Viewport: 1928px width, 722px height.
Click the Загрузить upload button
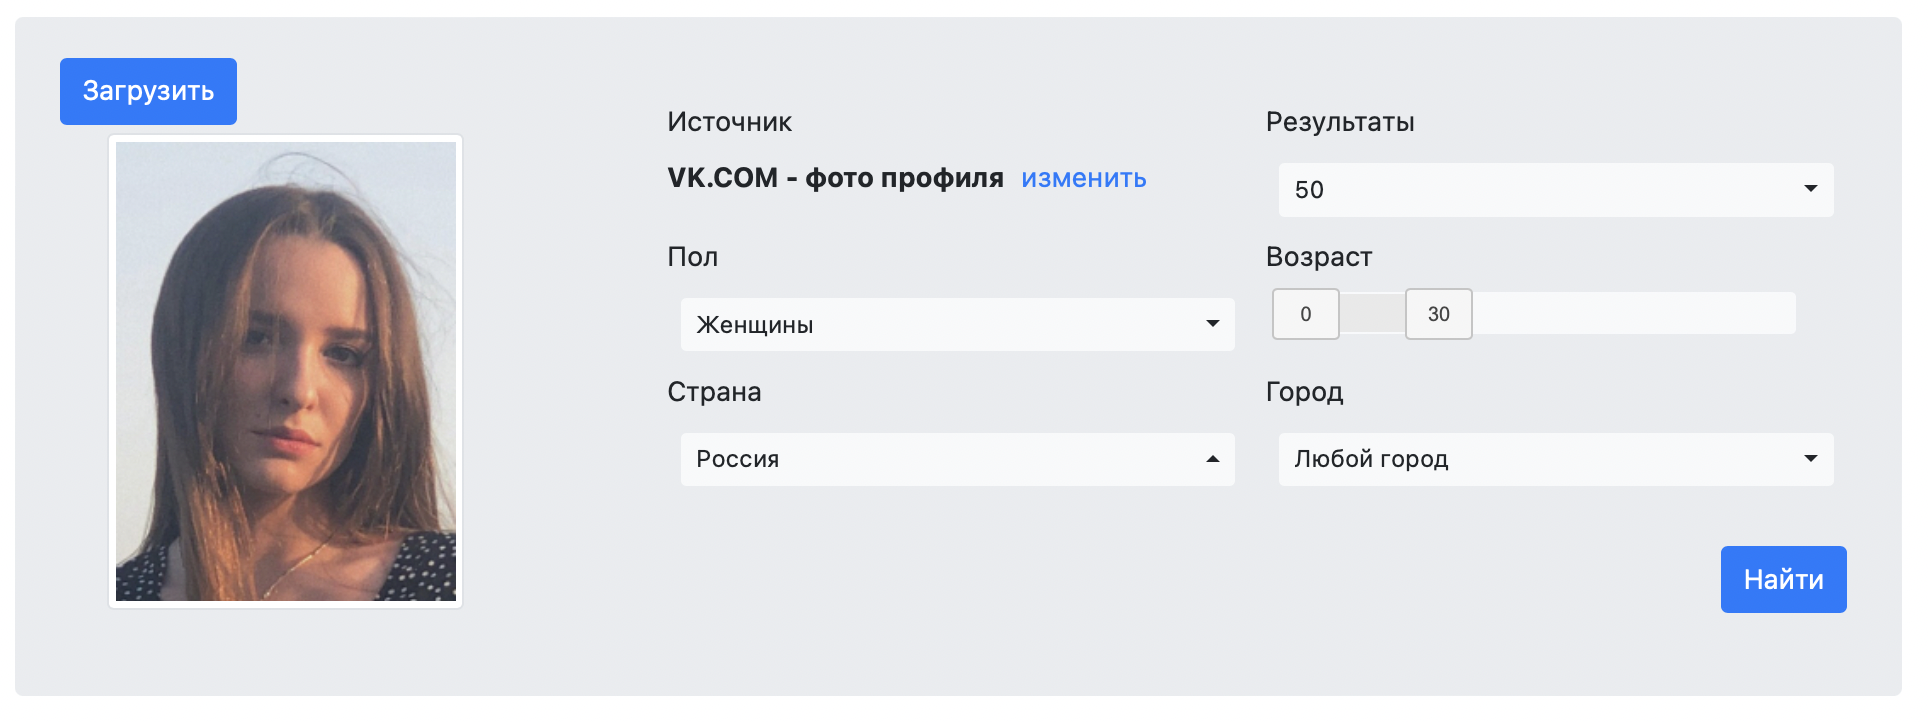click(x=148, y=91)
